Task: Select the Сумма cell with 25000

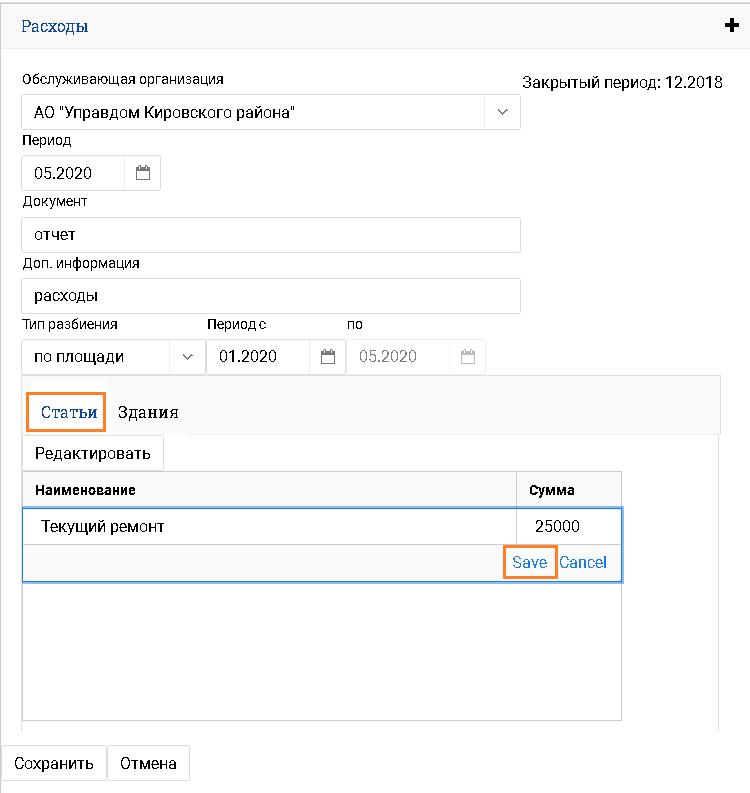Action: pos(567,526)
